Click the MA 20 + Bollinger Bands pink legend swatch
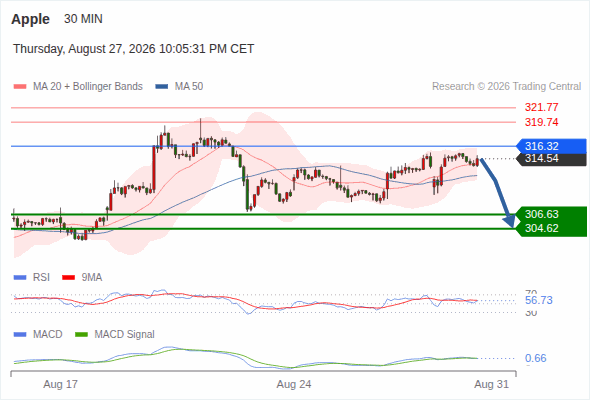 20,87
